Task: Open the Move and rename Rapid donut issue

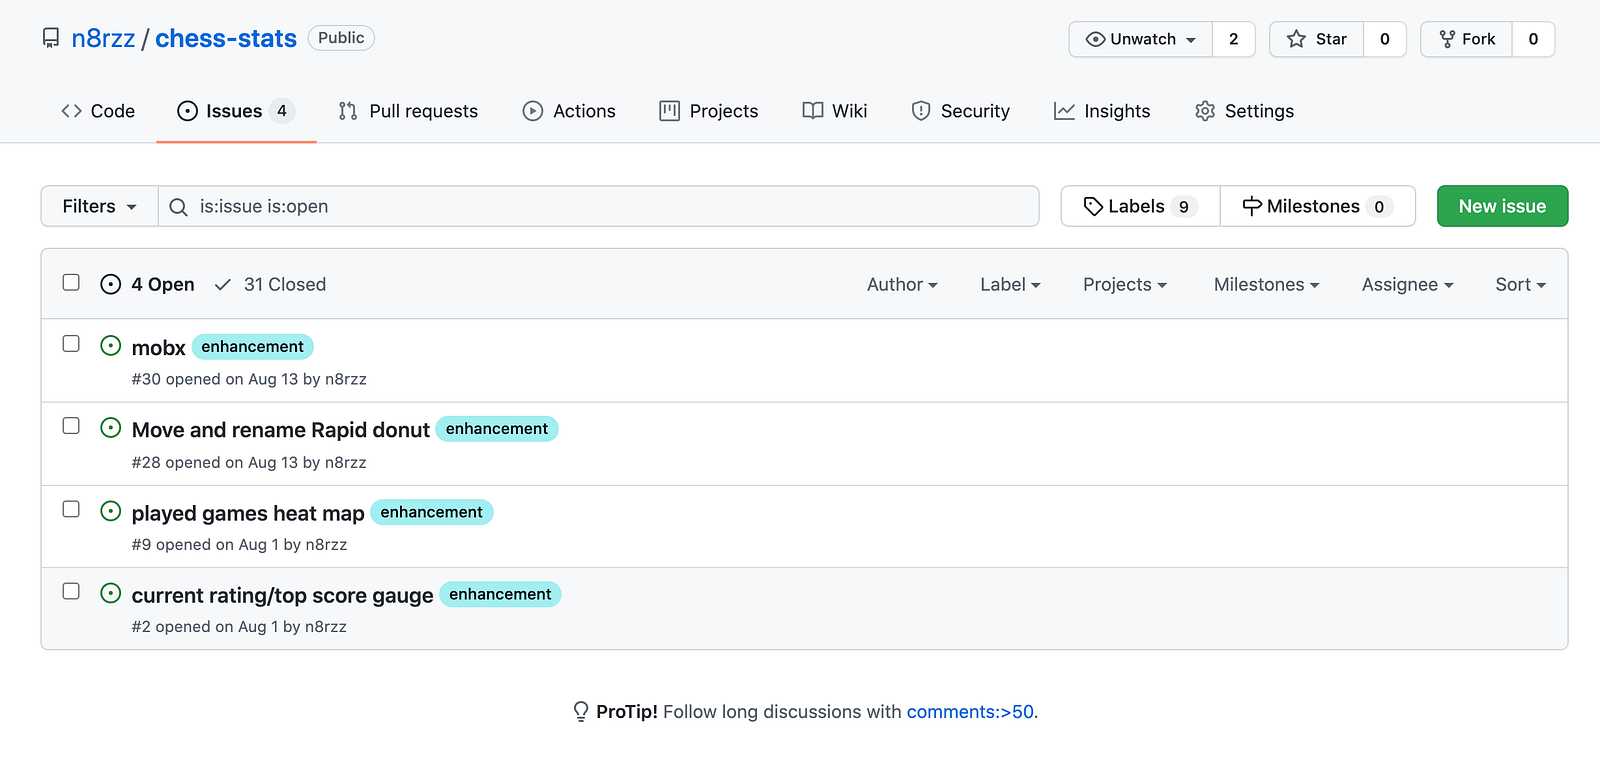Action: (281, 430)
